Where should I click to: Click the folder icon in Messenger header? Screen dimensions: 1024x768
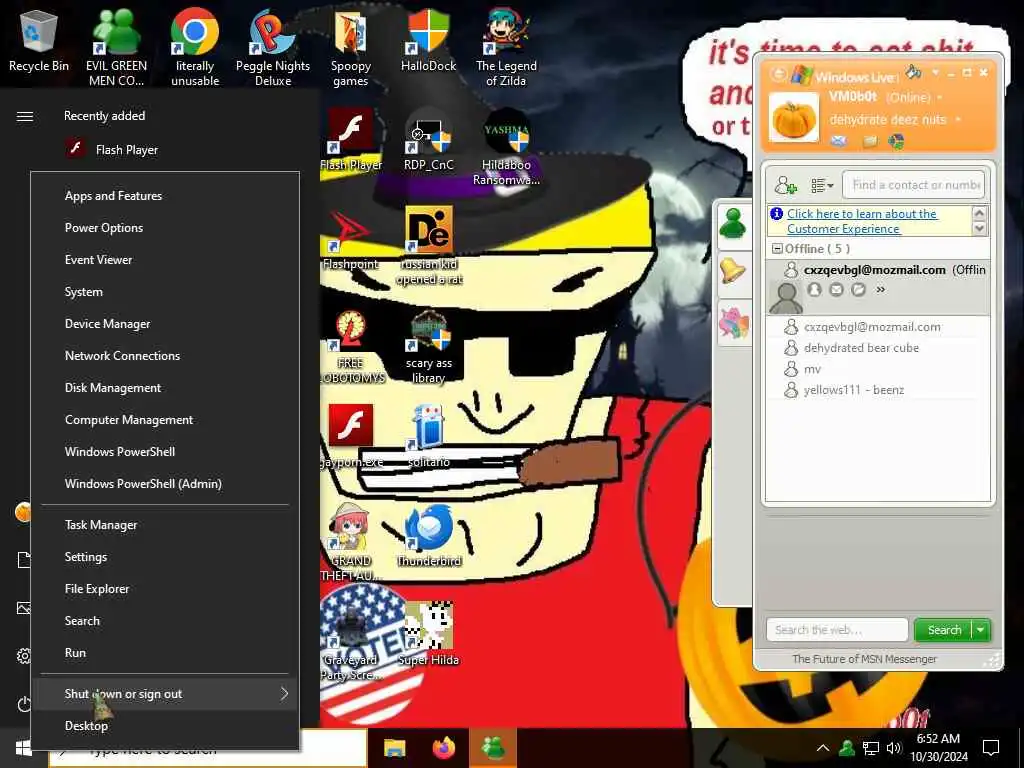click(x=869, y=141)
